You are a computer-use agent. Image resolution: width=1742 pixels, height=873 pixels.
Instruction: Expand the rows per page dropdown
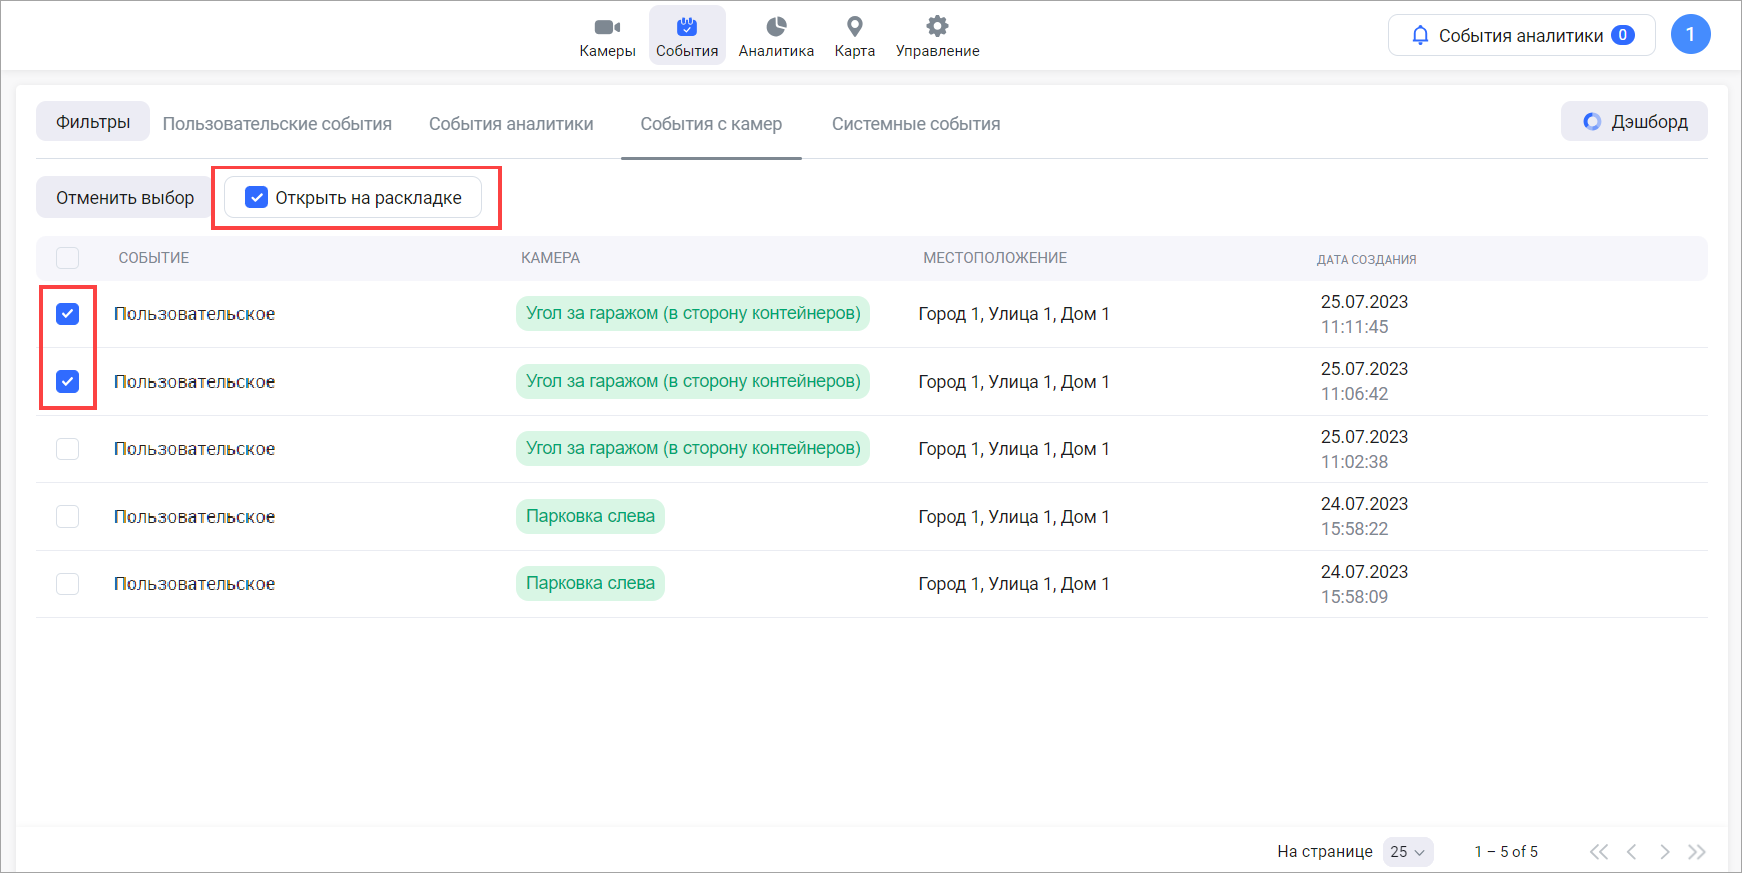[1408, 852]
